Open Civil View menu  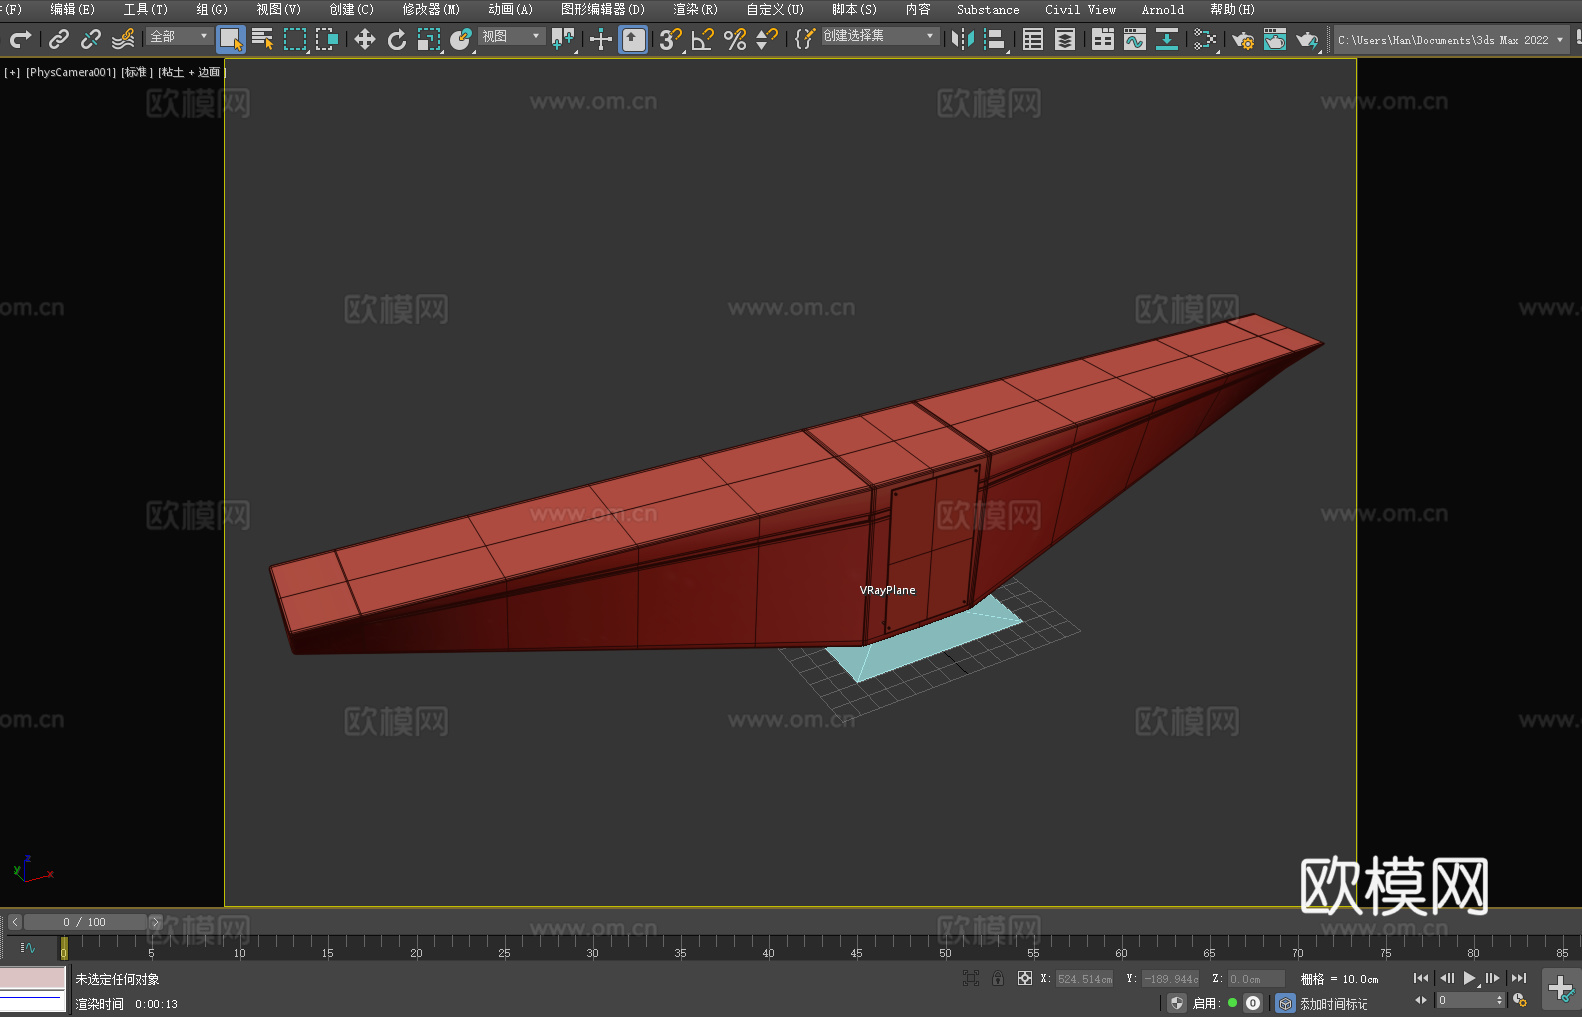pyautogui.click(x=1081, y=9)
